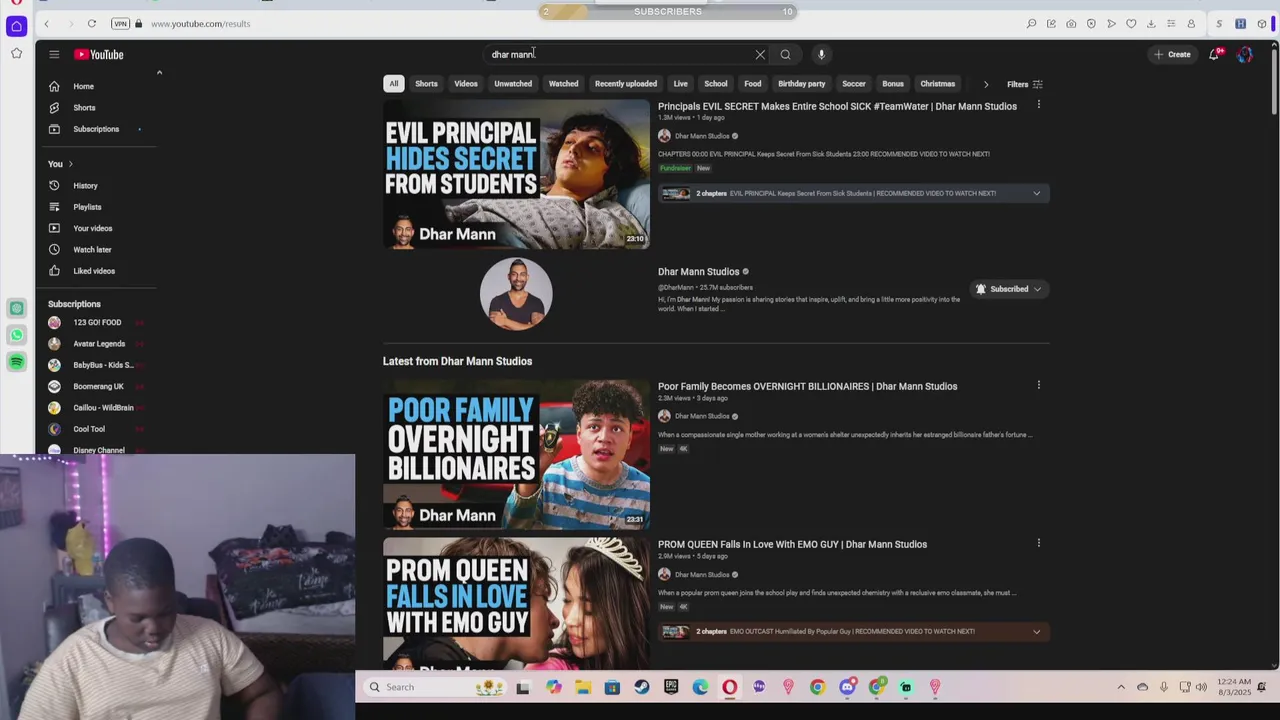The width and height of the screenshot is (1280, 720).
Task: Open WhatsApp in the Opera sidebar
Action: point(16,335)
